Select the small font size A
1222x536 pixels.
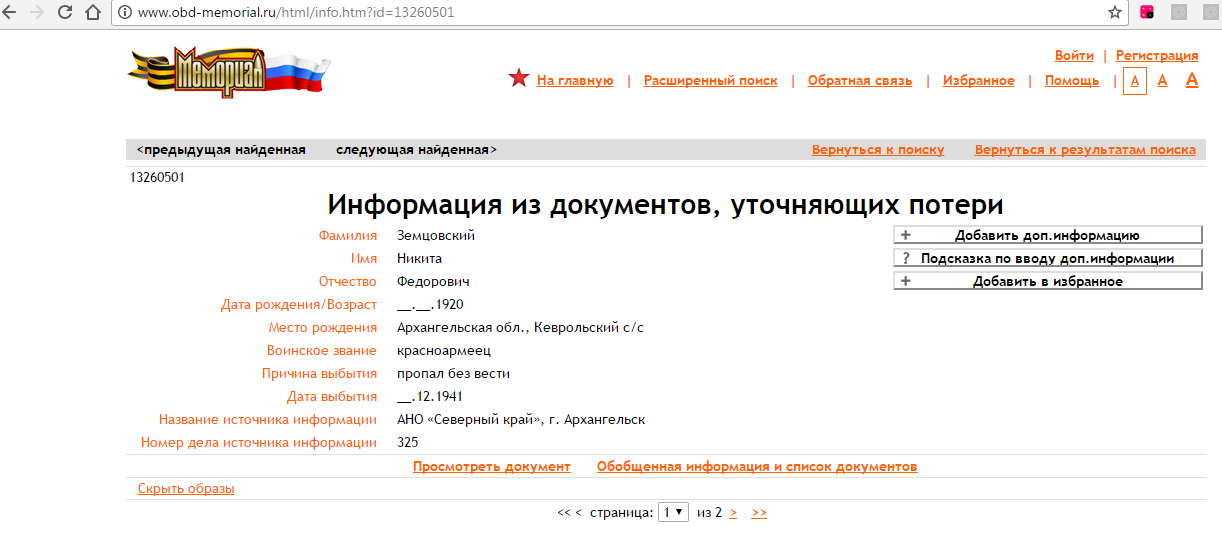click(x=1134, y=81)
